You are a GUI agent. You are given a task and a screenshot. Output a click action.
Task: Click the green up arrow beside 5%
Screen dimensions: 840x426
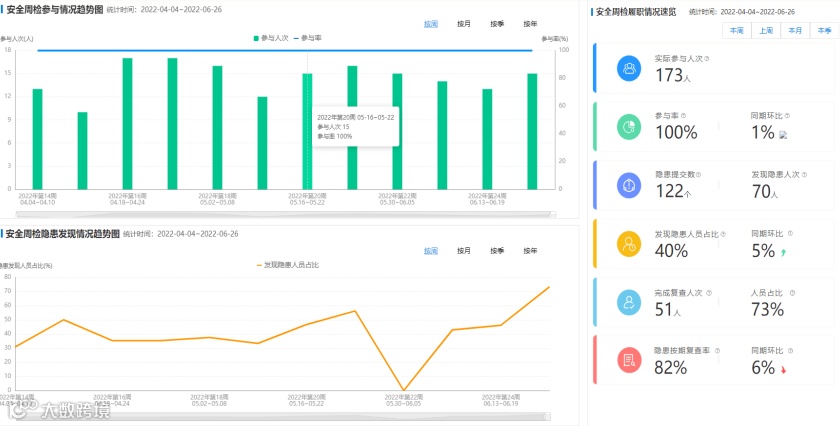coord(784,252)
